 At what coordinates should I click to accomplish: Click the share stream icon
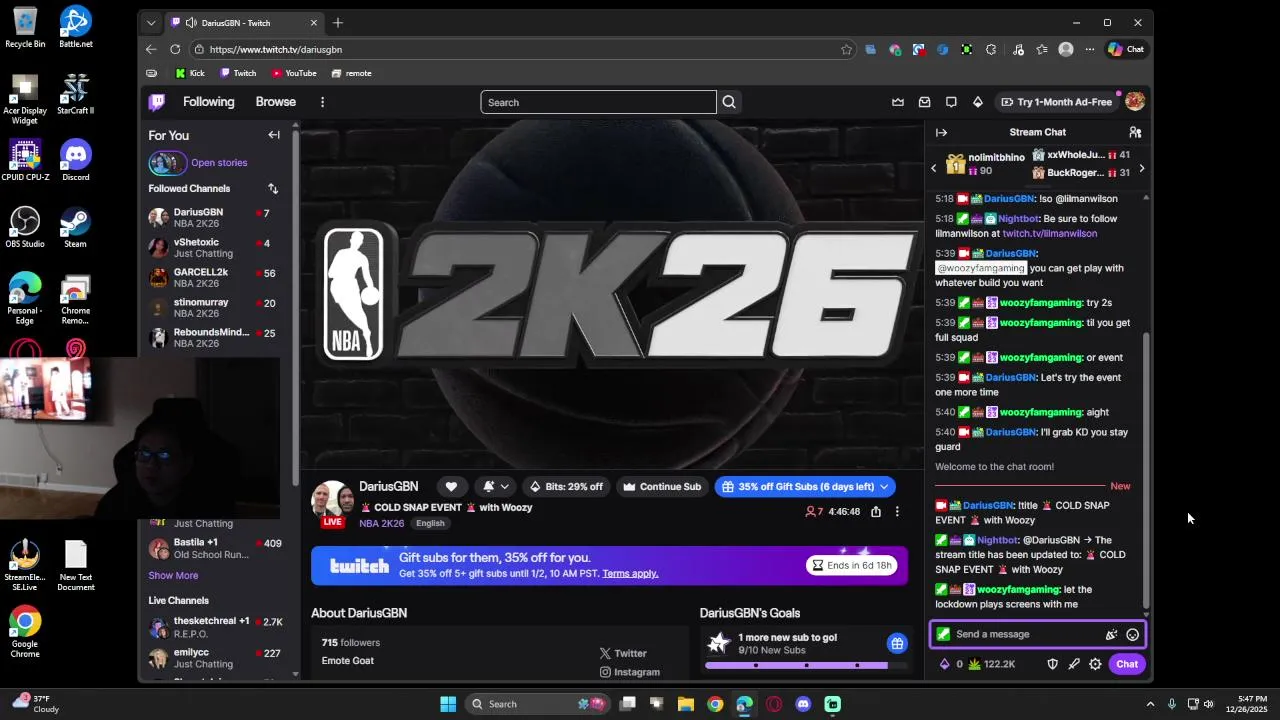(876, 512)
